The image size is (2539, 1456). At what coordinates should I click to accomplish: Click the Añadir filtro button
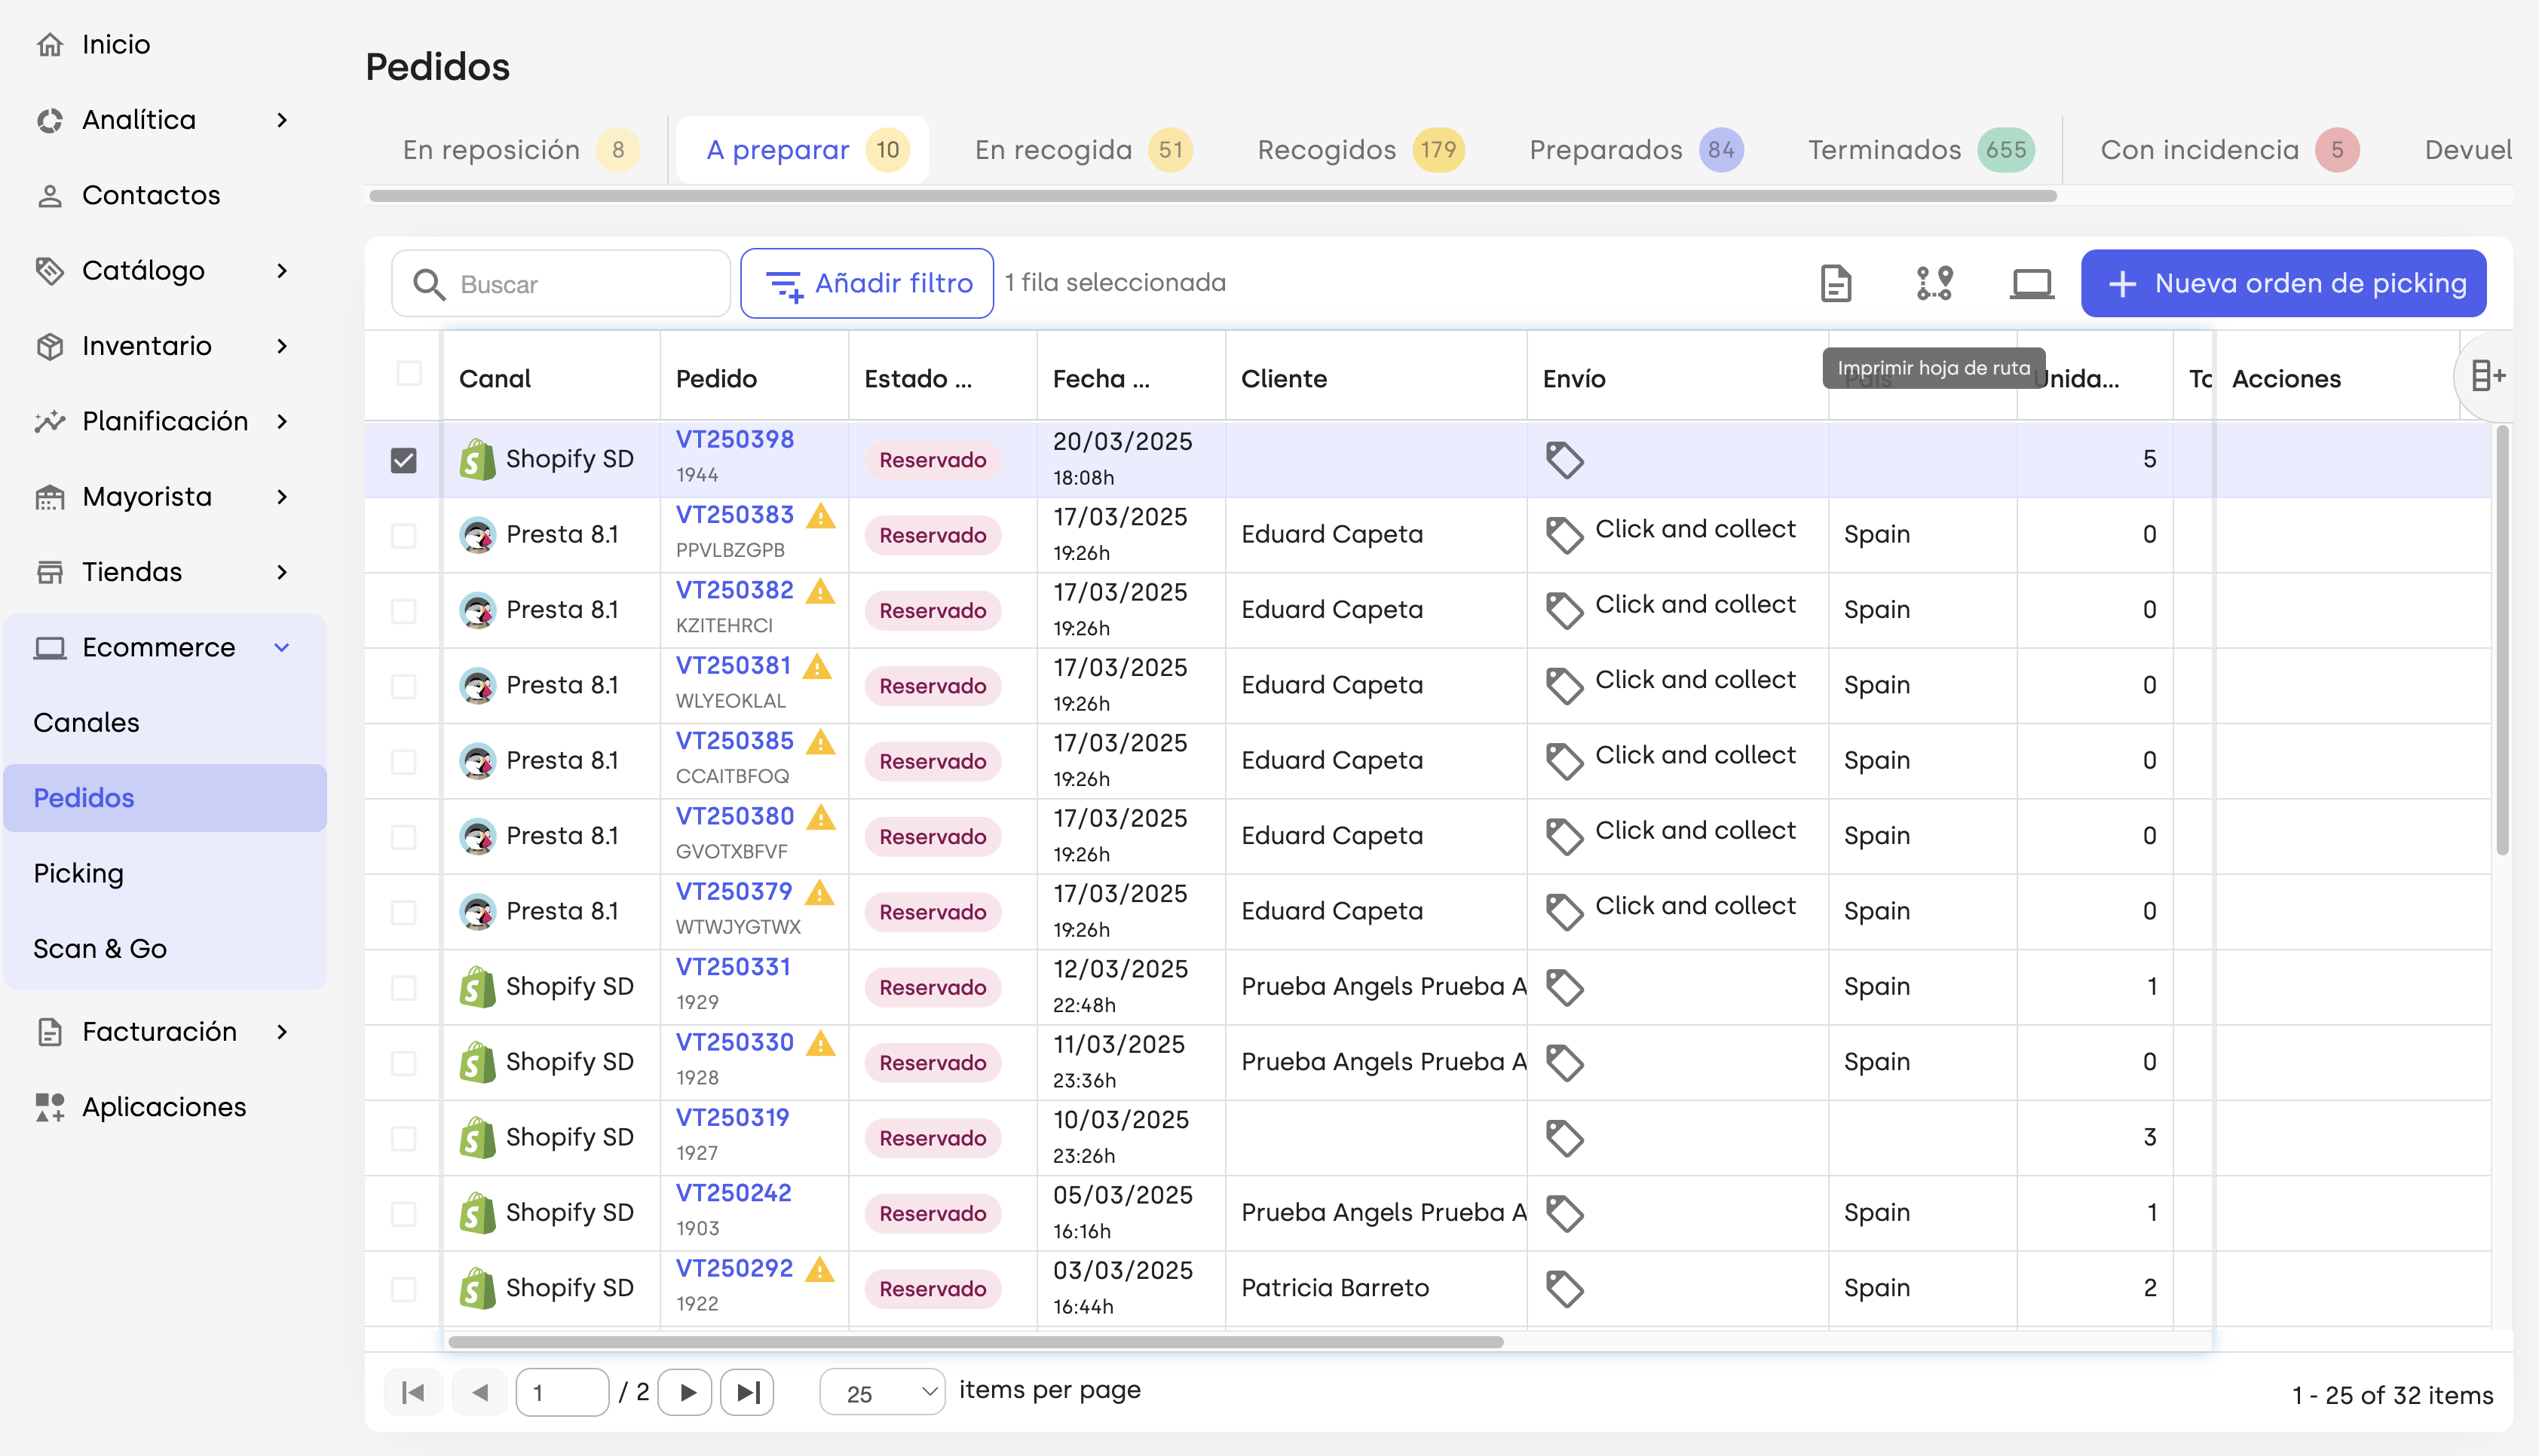(x=867, y=284)
